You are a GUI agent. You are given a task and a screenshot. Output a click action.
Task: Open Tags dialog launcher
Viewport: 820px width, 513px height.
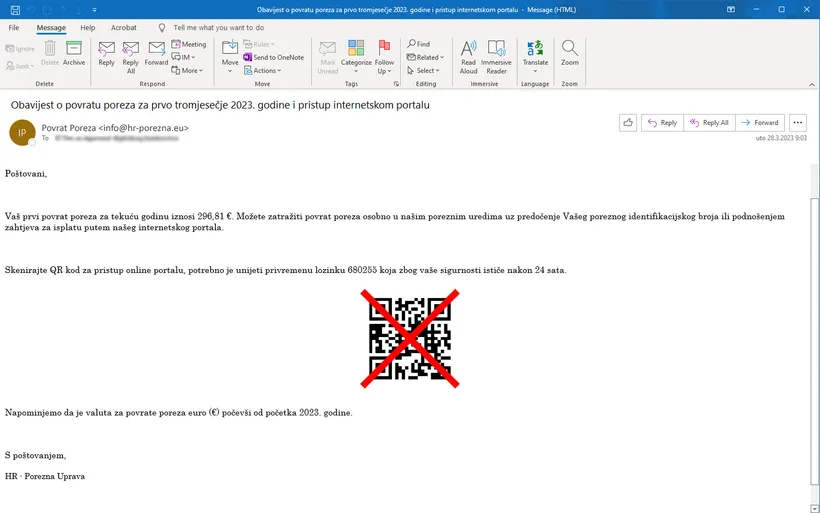(396, 84)
